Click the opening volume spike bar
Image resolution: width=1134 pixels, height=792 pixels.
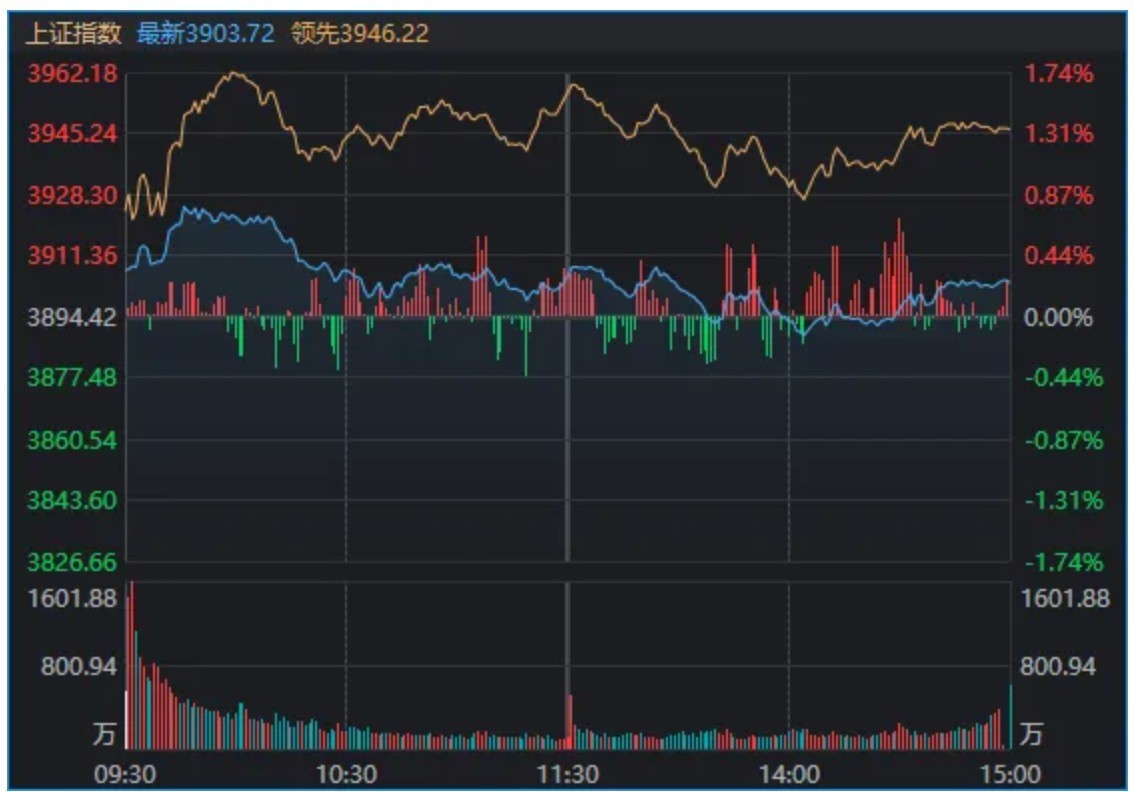tap(131, 665)
